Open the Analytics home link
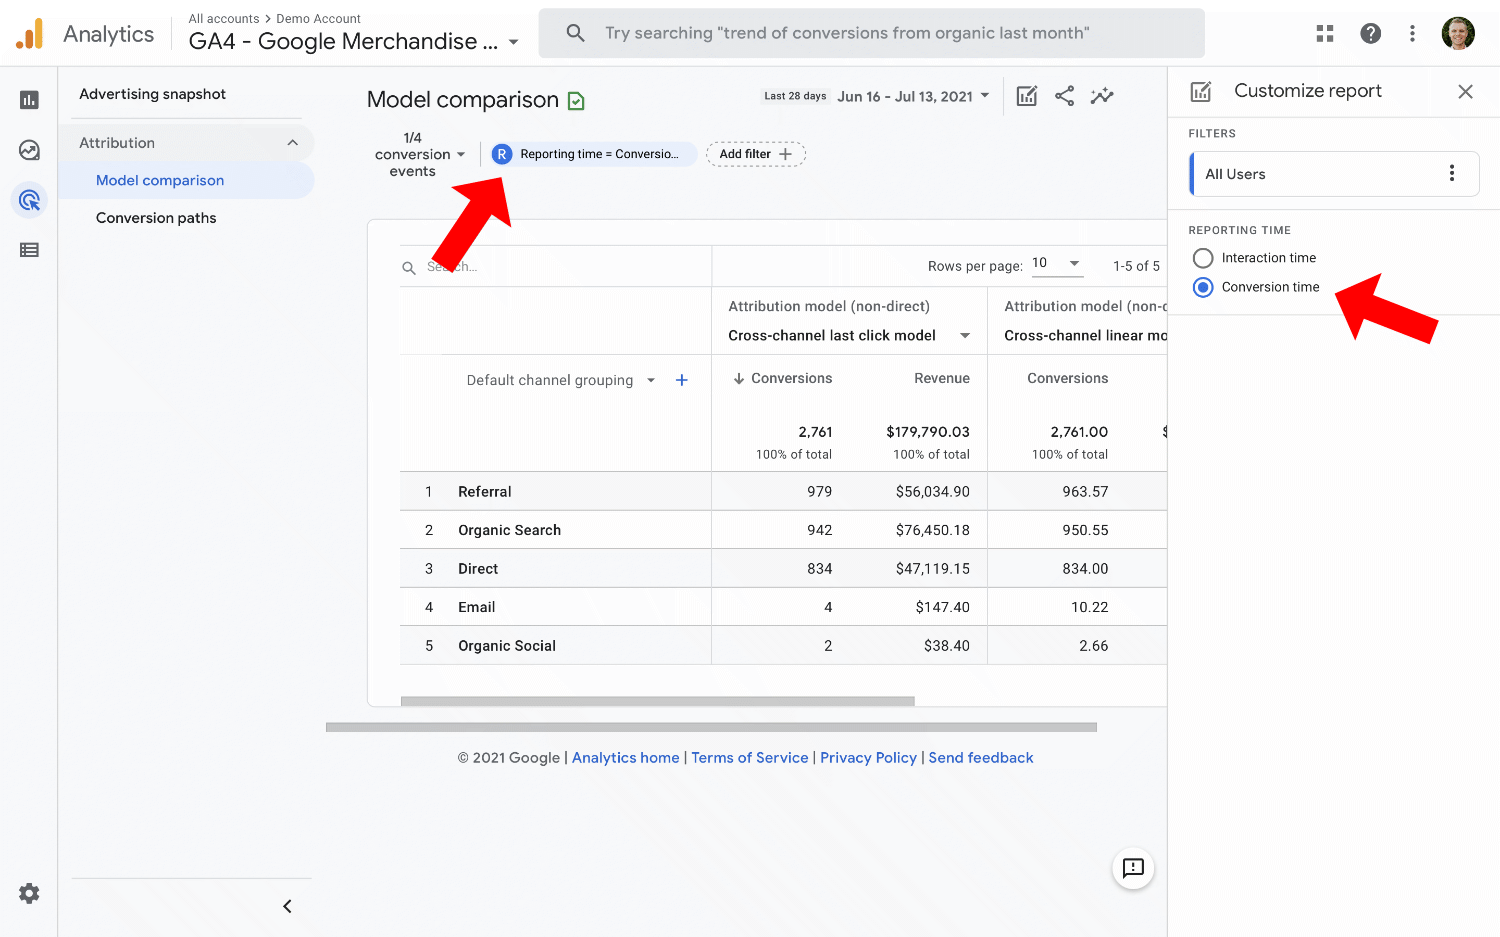This screenshot has height=937, width=1500. [x=626, y=758]
